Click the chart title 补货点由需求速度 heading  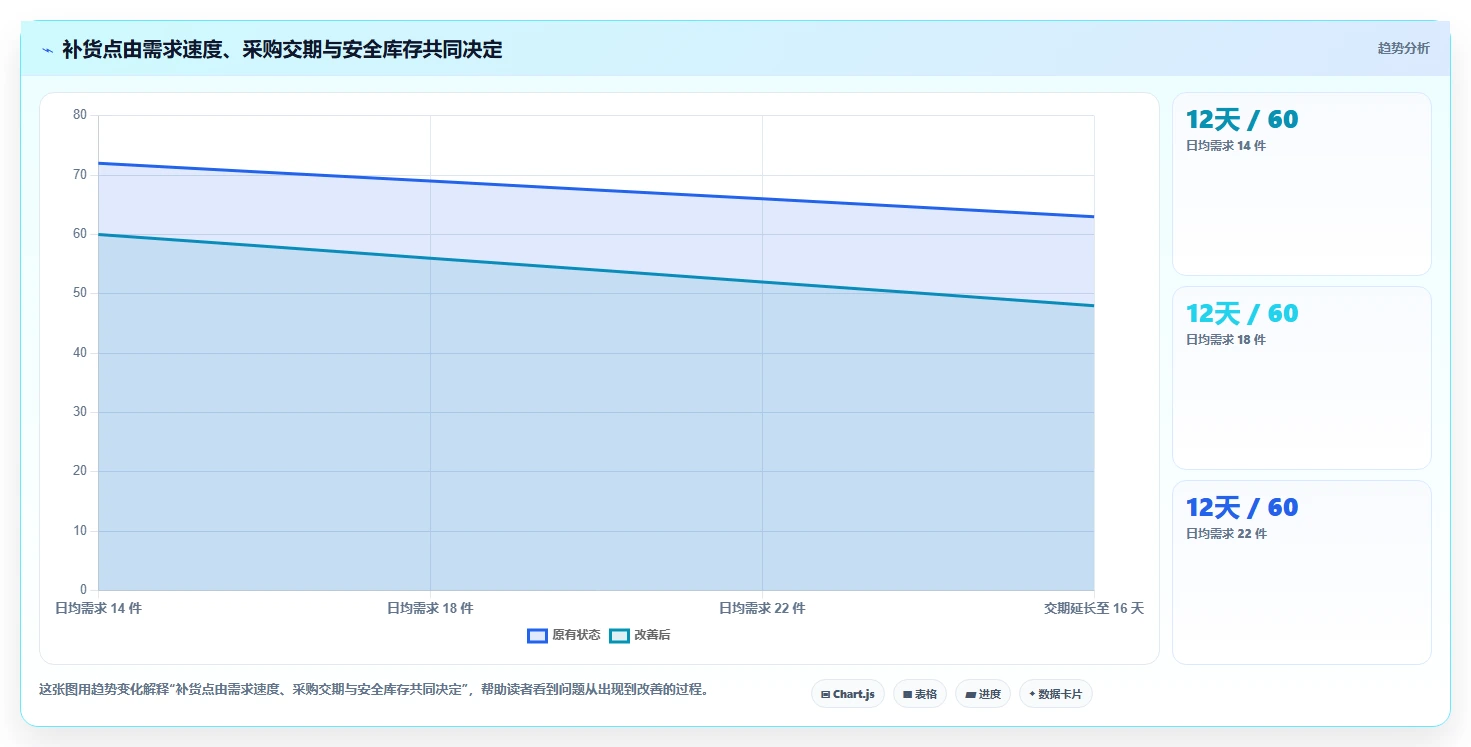(x=282, y=49)
